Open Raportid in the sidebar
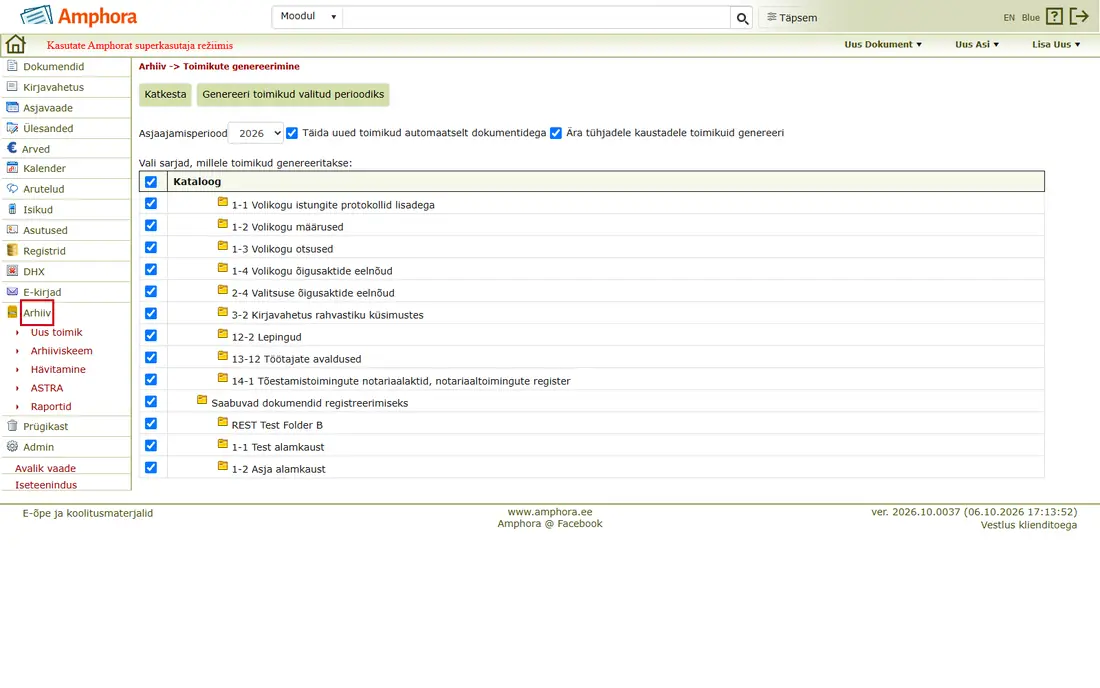Viewport: 1100px width, 688px height. (51, 406)
